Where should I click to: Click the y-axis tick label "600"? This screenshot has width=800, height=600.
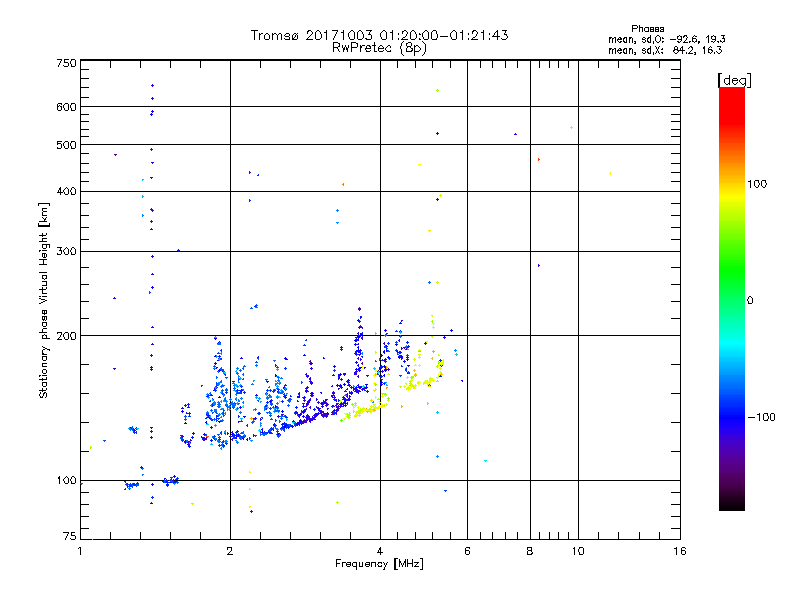(x=66, y=107)
